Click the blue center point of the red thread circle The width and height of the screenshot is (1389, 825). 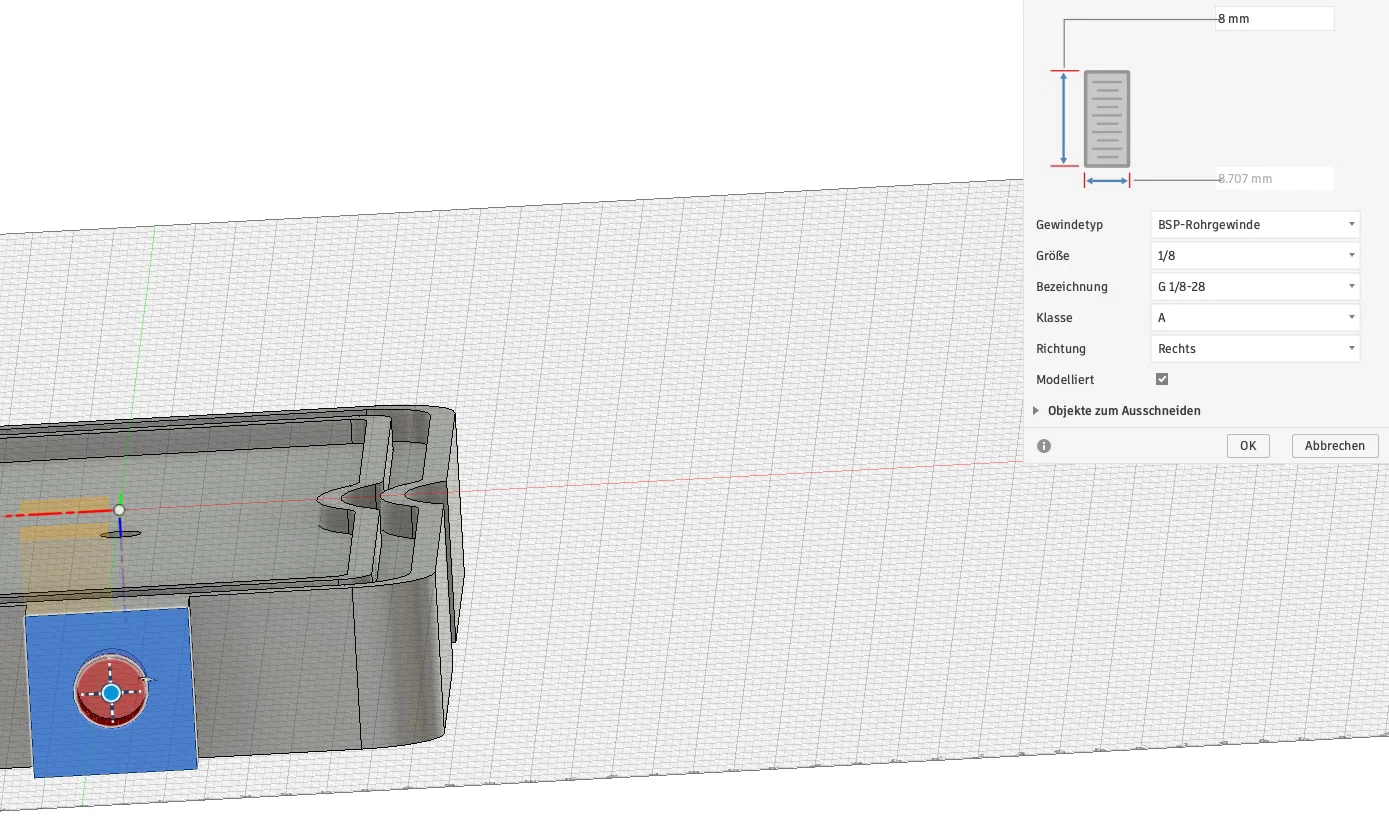[x=111, y=692]
